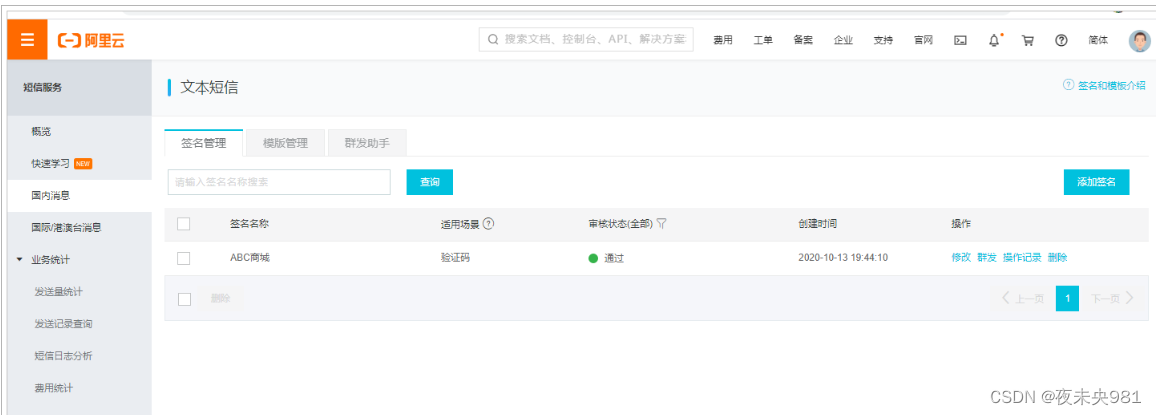The height and width of the screenshot is (415, 1156).
Task: Switch to 群发助手 tab
Action: (367, 143)
